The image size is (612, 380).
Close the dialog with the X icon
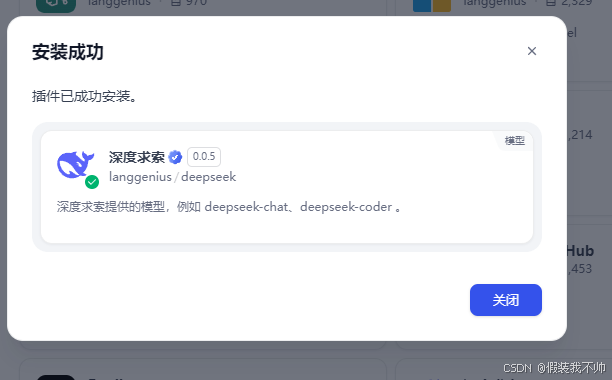532,51
